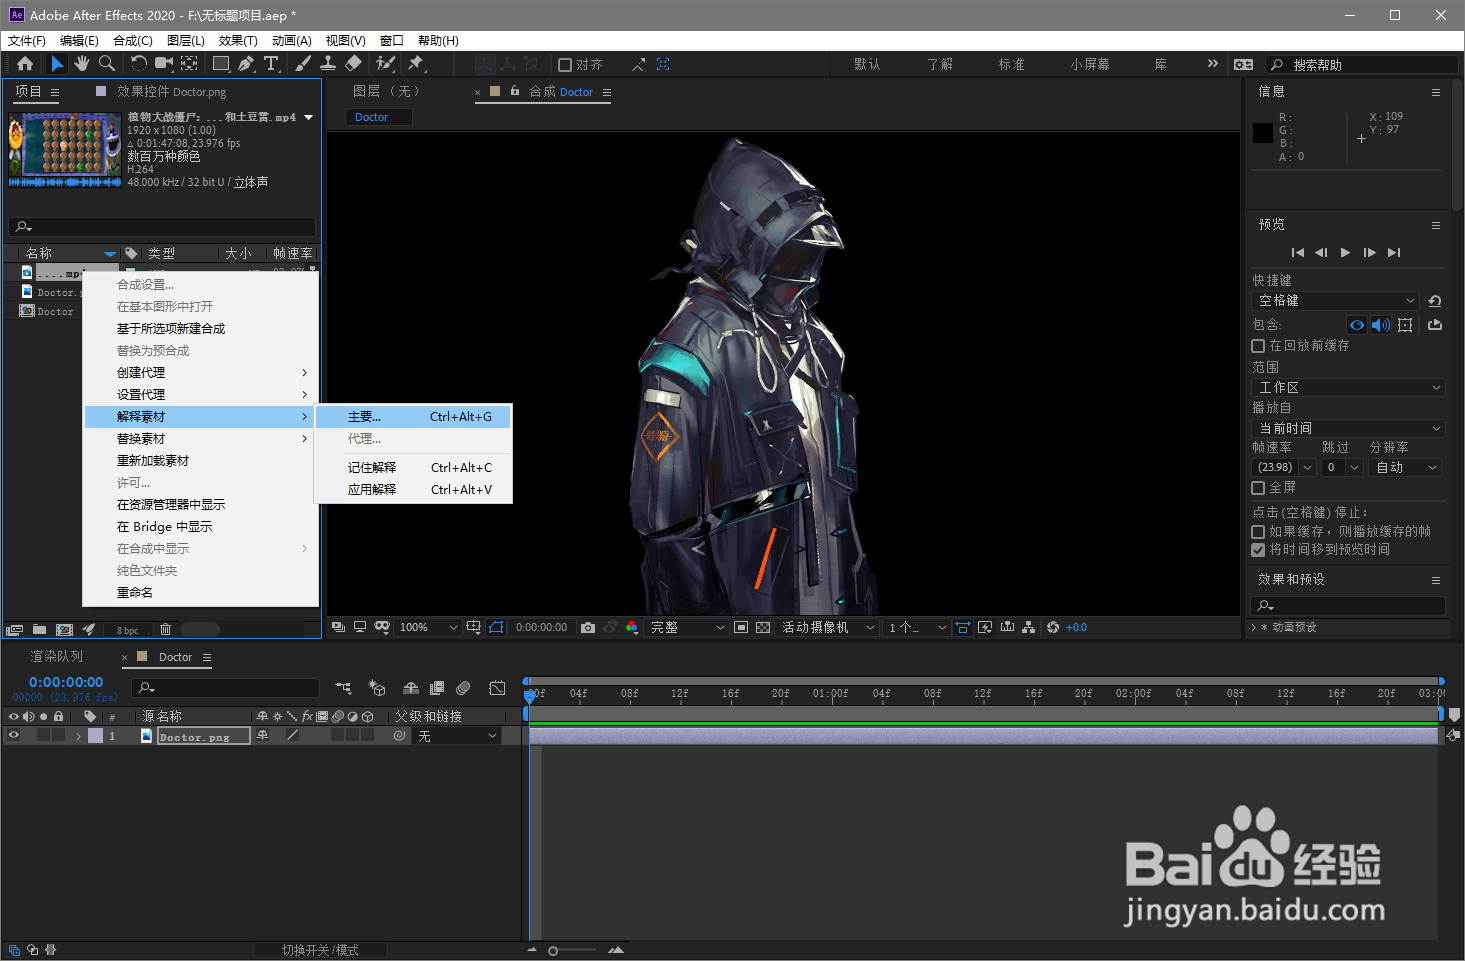The image size is (1465, 961).
Task: Select the Selection arrow tool
Action: 57,64
